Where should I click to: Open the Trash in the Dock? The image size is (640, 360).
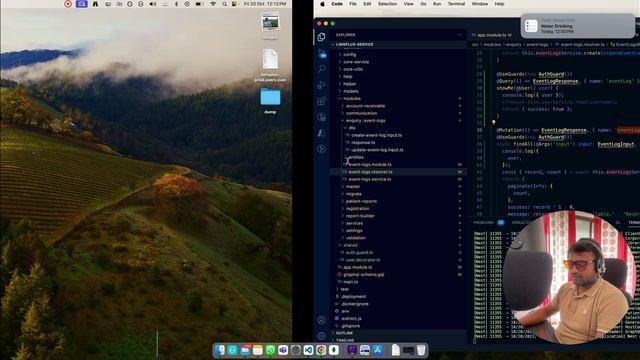coord(421,350)
